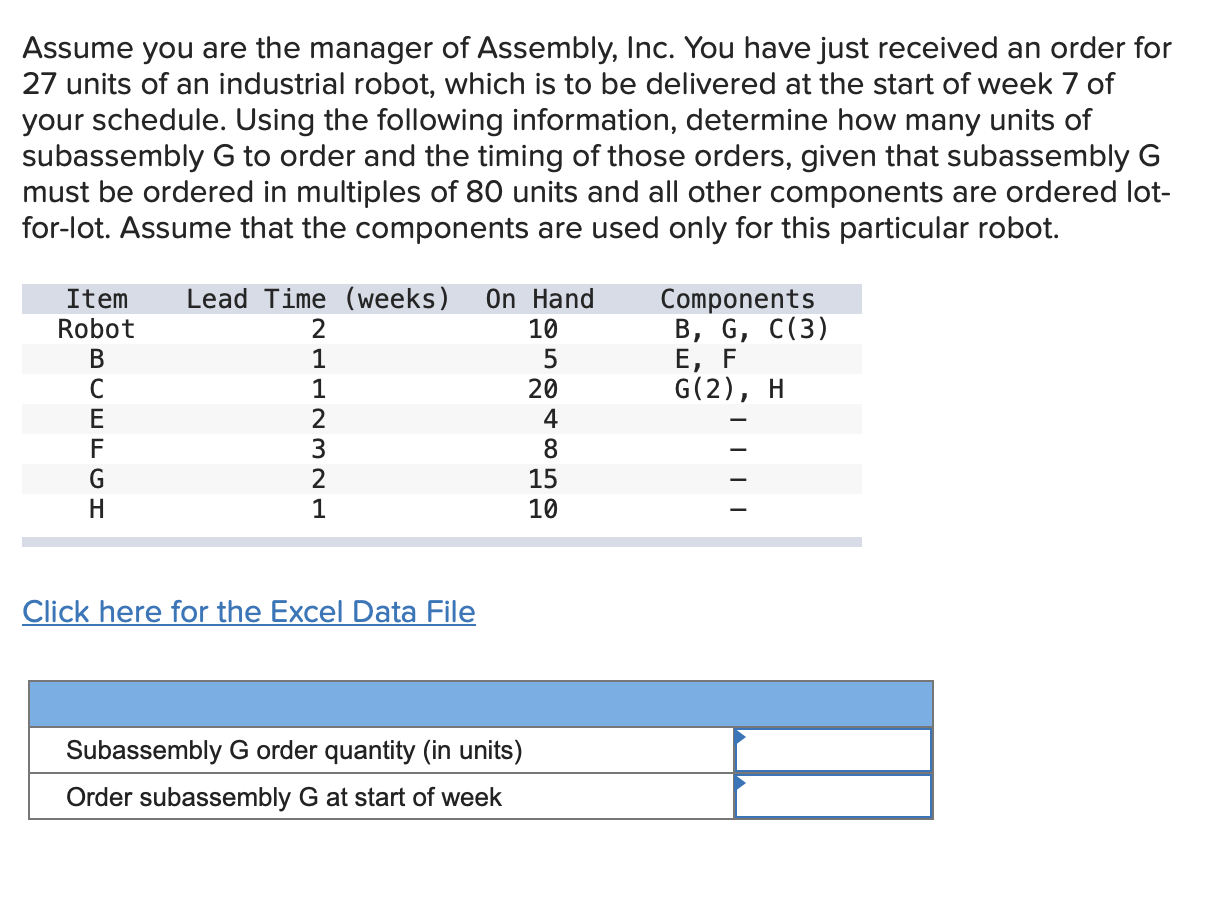Click the blue answer table header bar
Screen dimensions: 1210x918
[481, 704]
